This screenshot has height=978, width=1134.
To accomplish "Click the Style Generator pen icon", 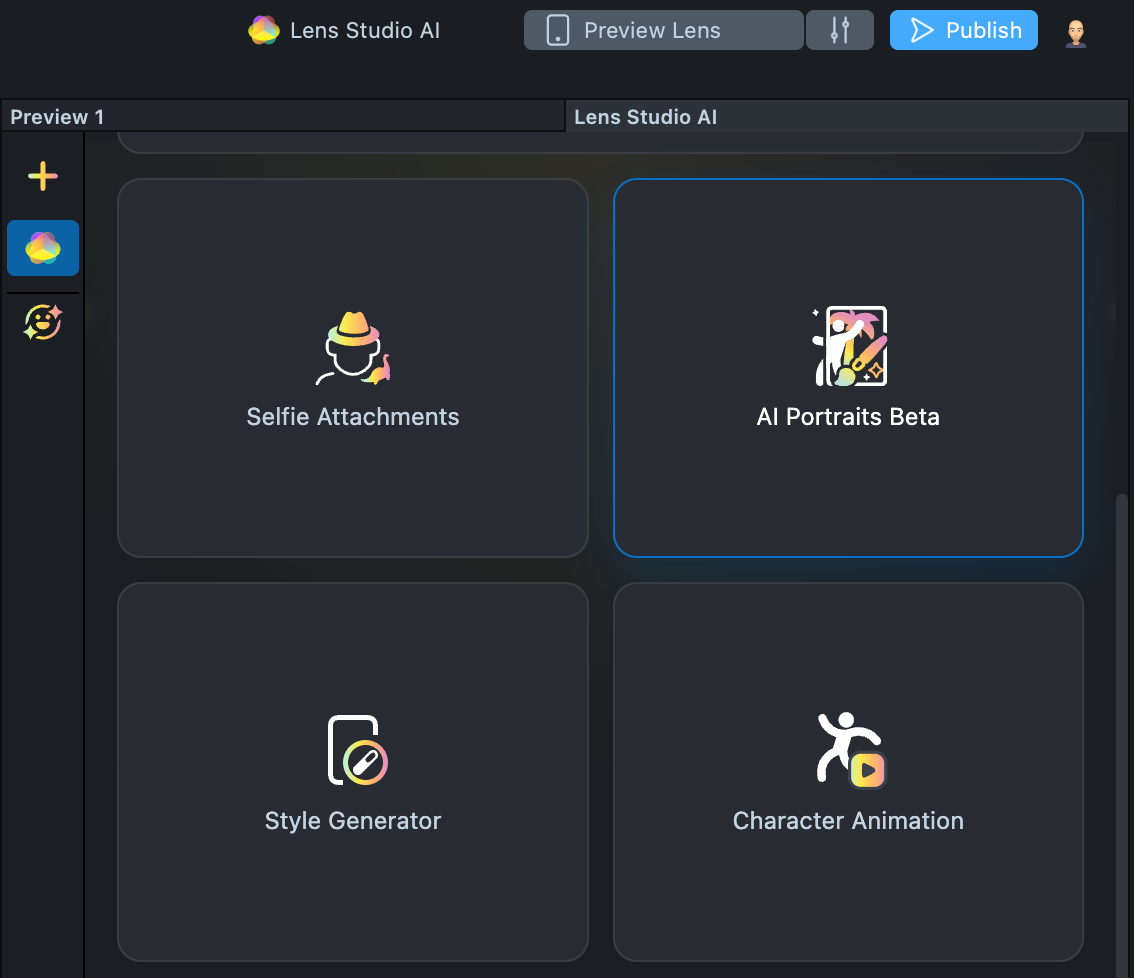I will [357, 751].
